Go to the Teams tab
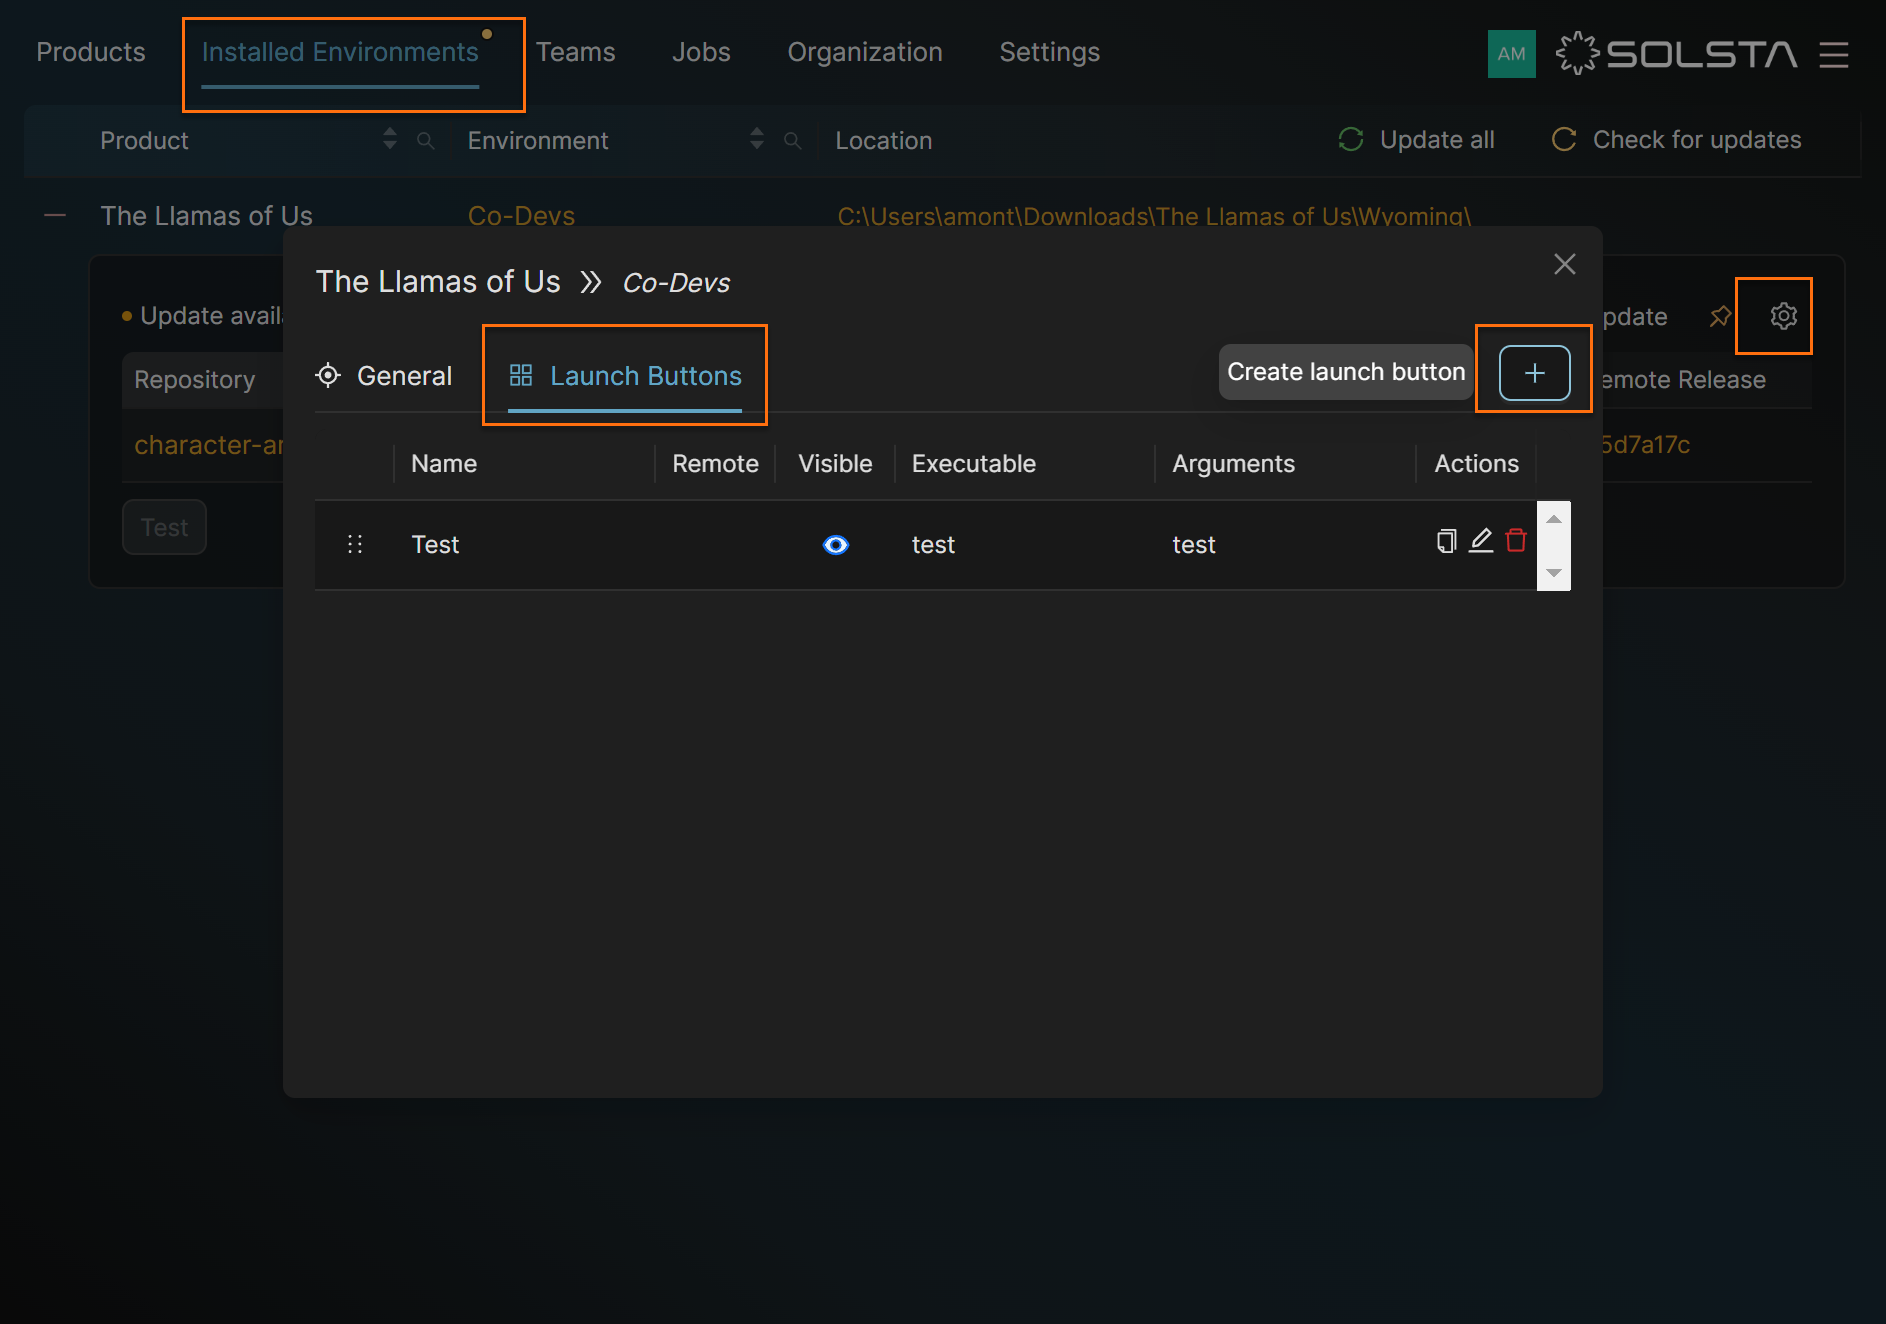Viewport: 1886px width, 1324px height. [576, 52]
